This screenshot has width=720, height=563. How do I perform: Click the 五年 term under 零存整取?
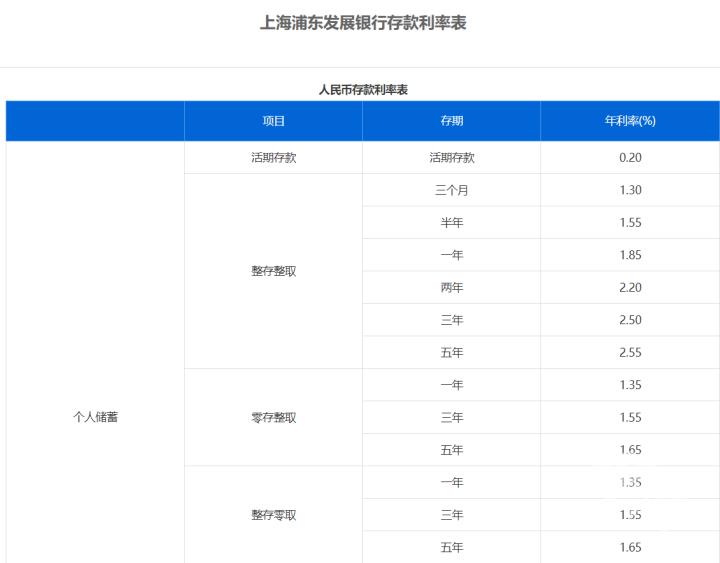pyautogui.click(x=451, y=450)
